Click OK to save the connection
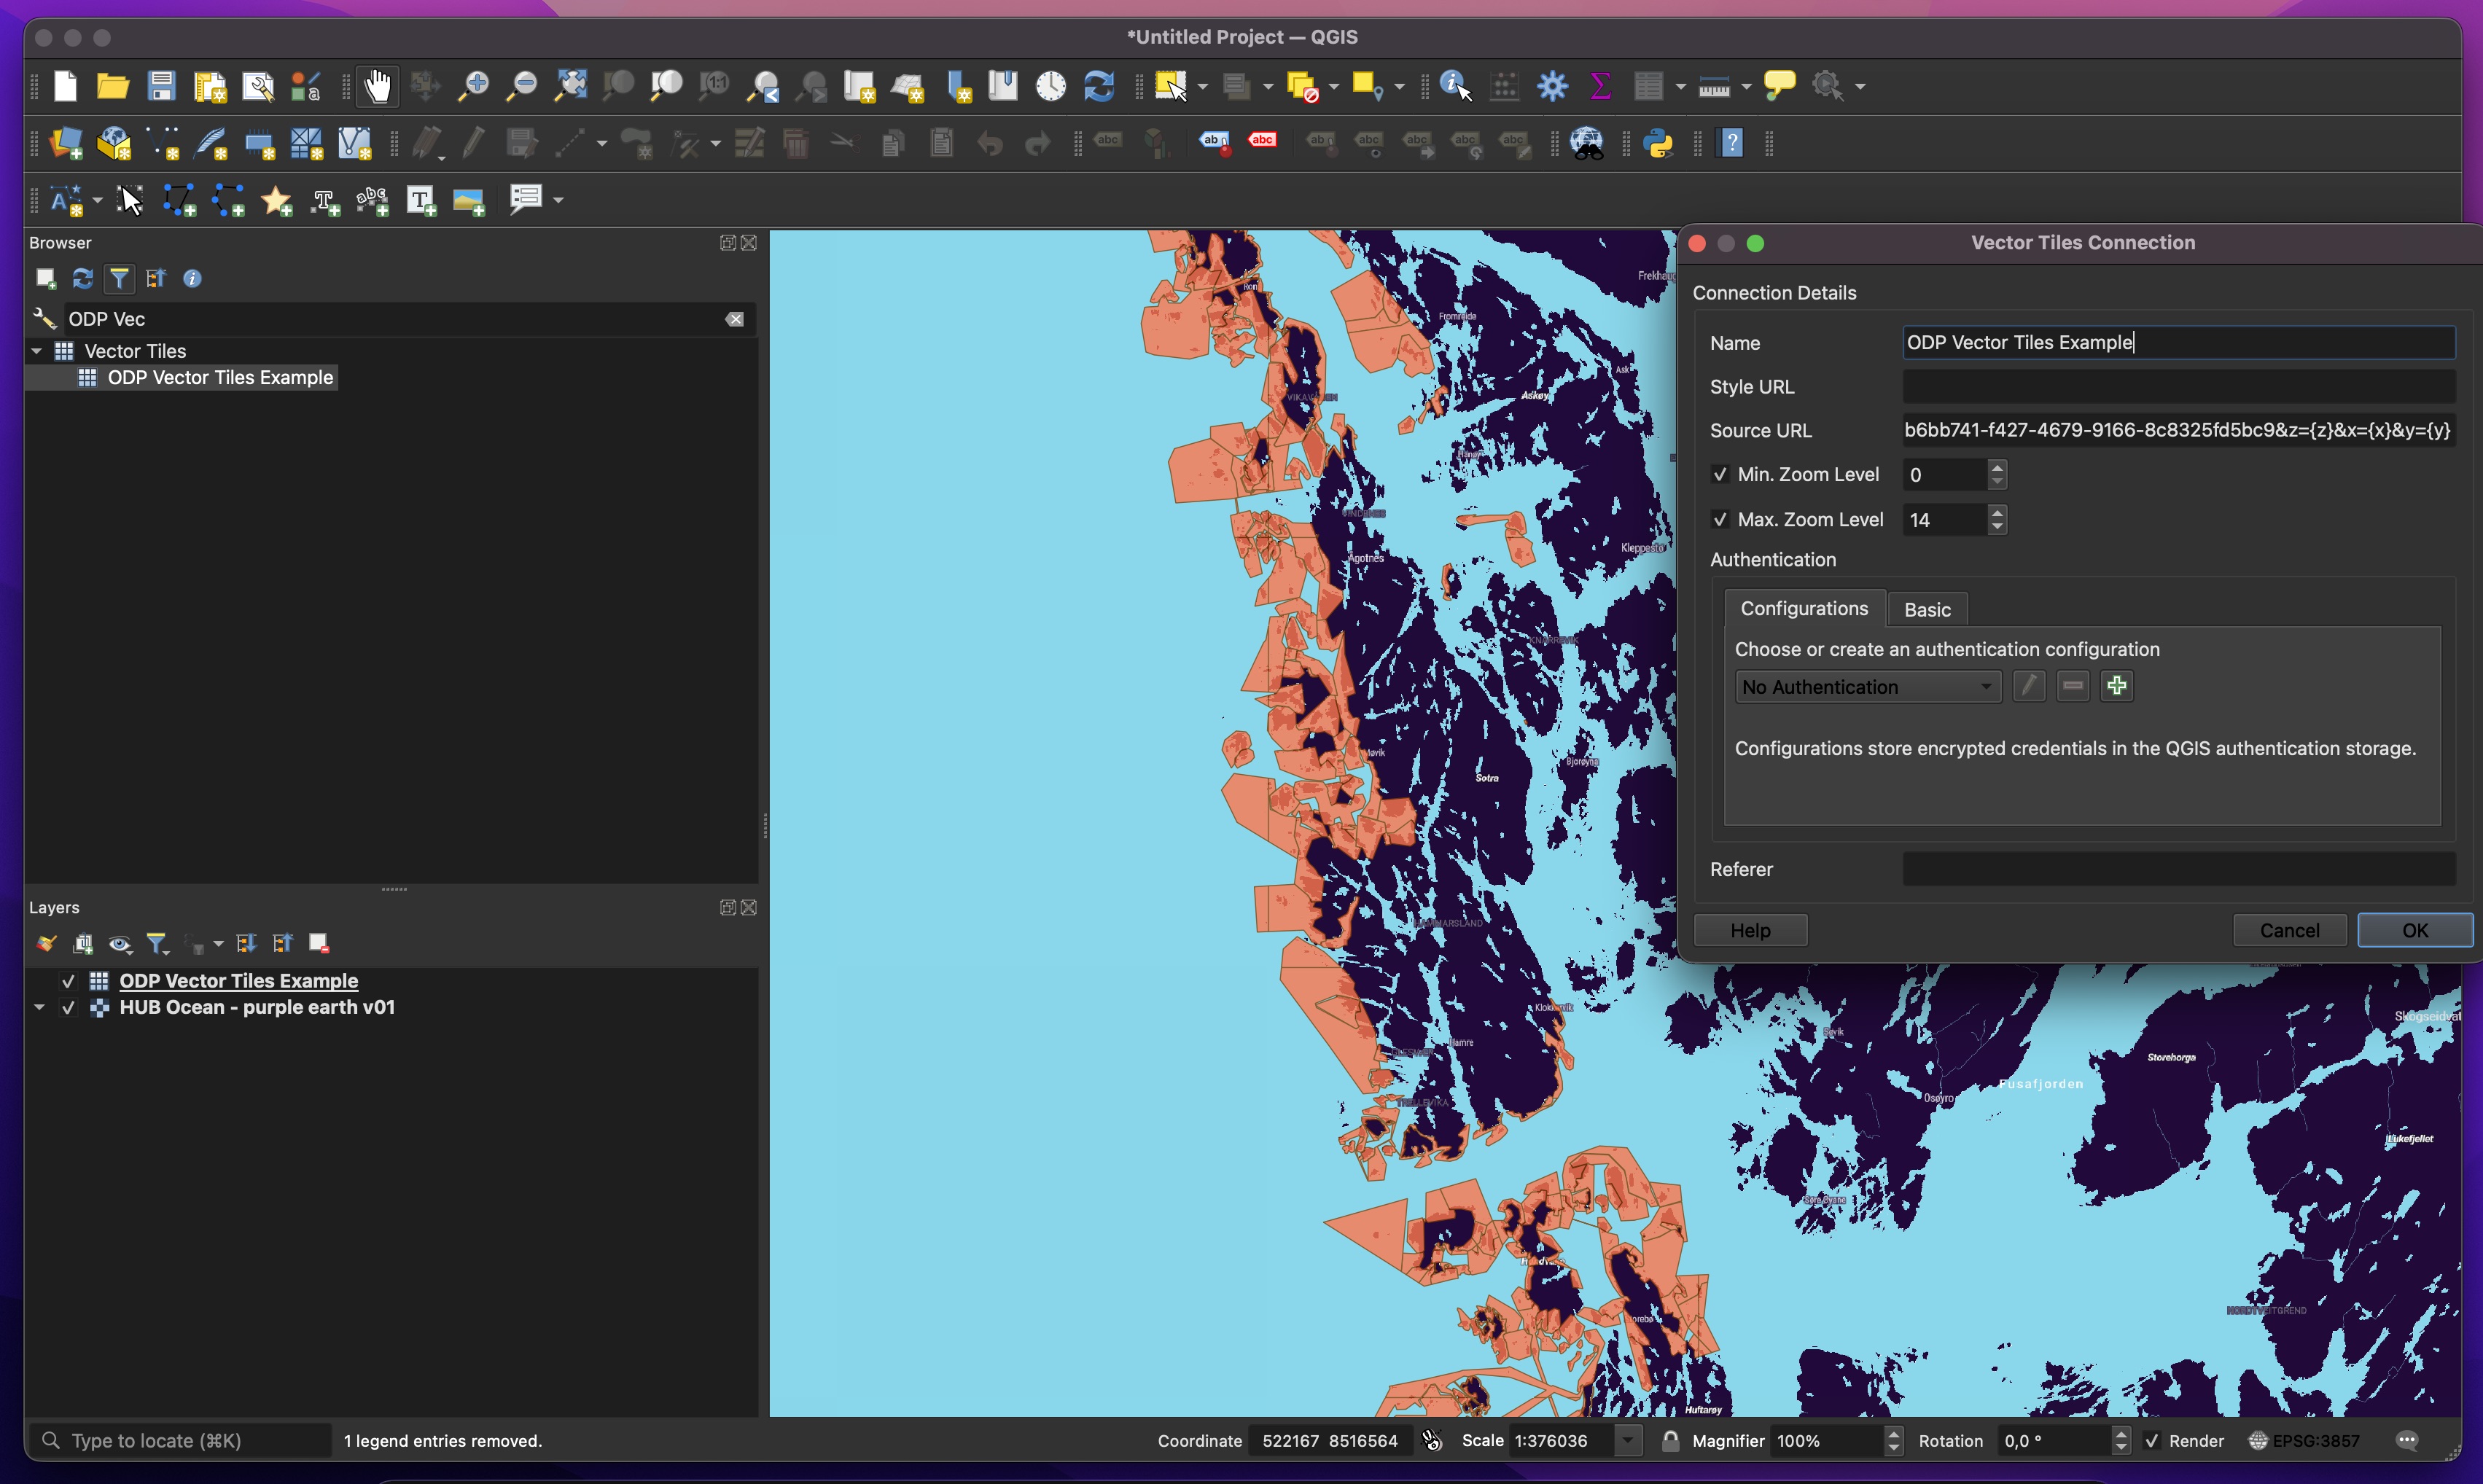The height and width of the screenshot is (1484, 2483). [2414, 930]
